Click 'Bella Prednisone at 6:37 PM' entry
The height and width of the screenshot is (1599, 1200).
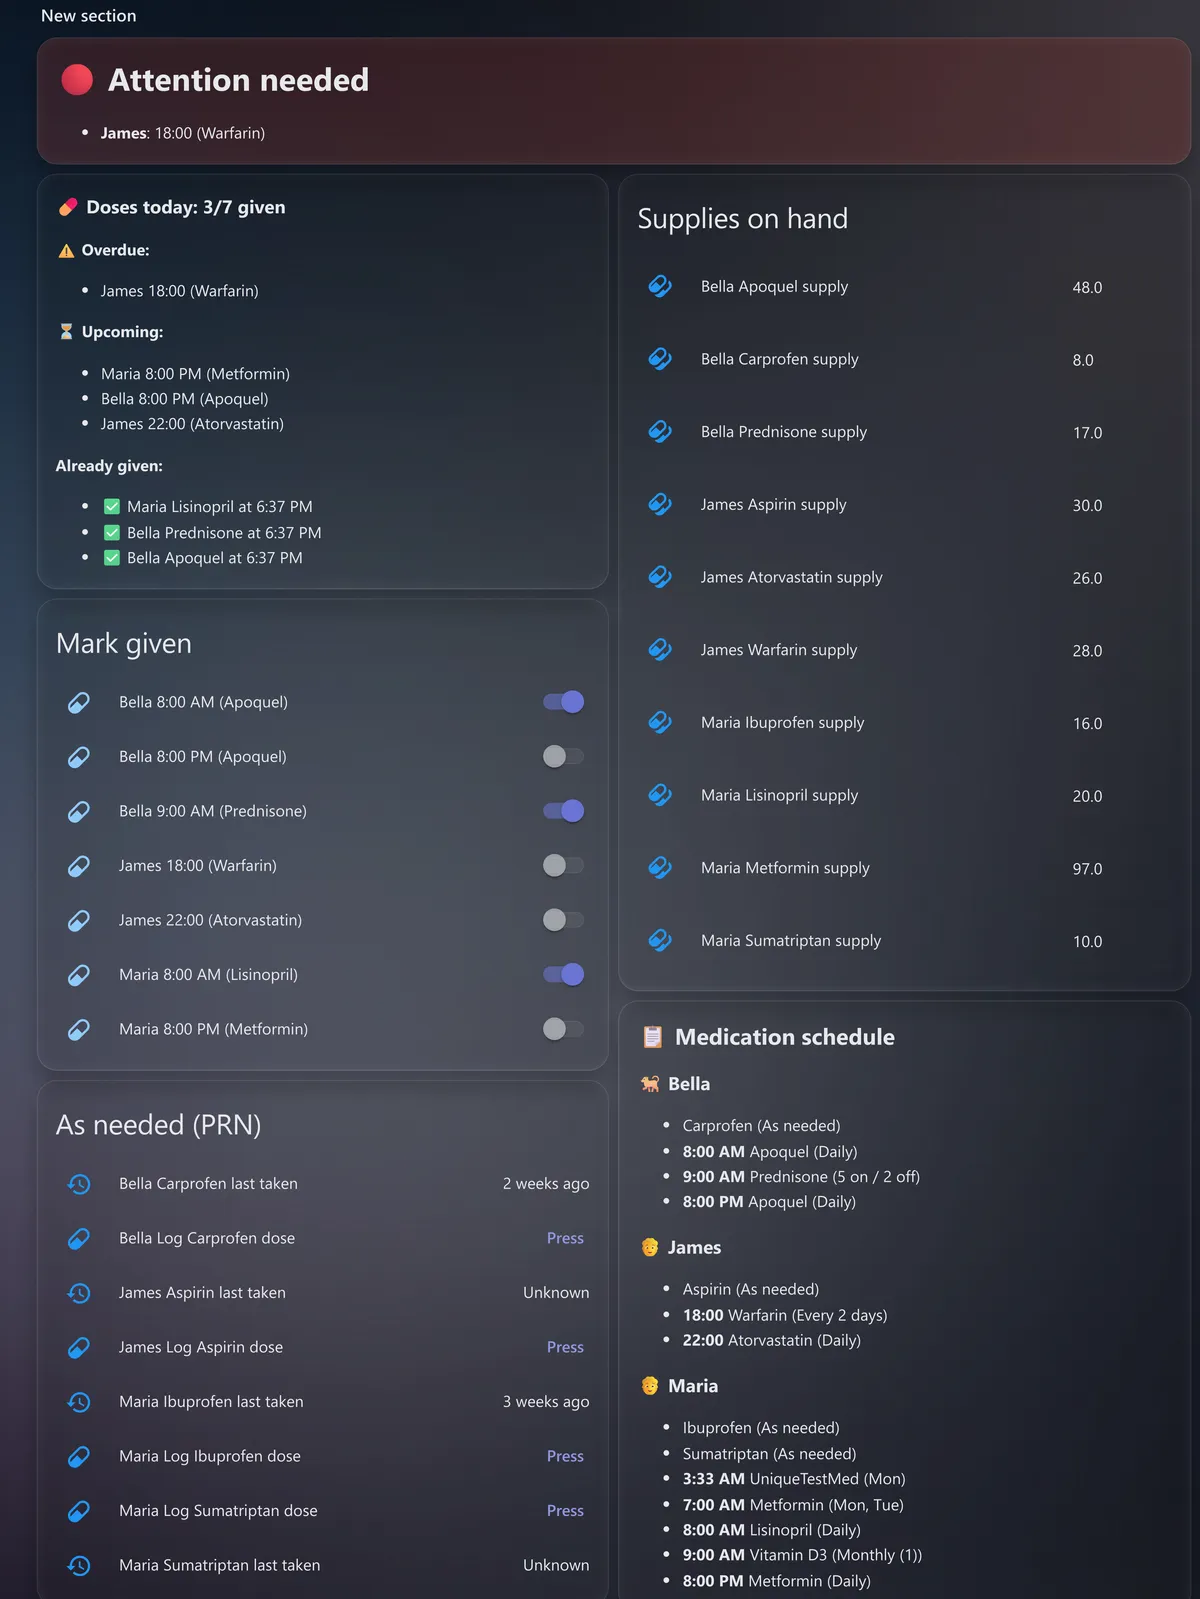224,533
